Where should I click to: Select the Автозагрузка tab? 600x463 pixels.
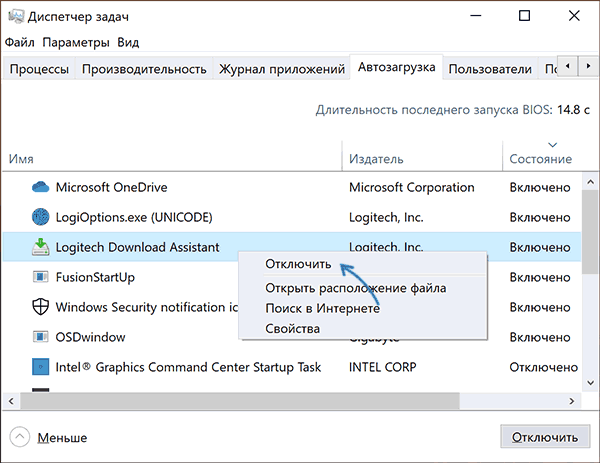coord(396,67)
